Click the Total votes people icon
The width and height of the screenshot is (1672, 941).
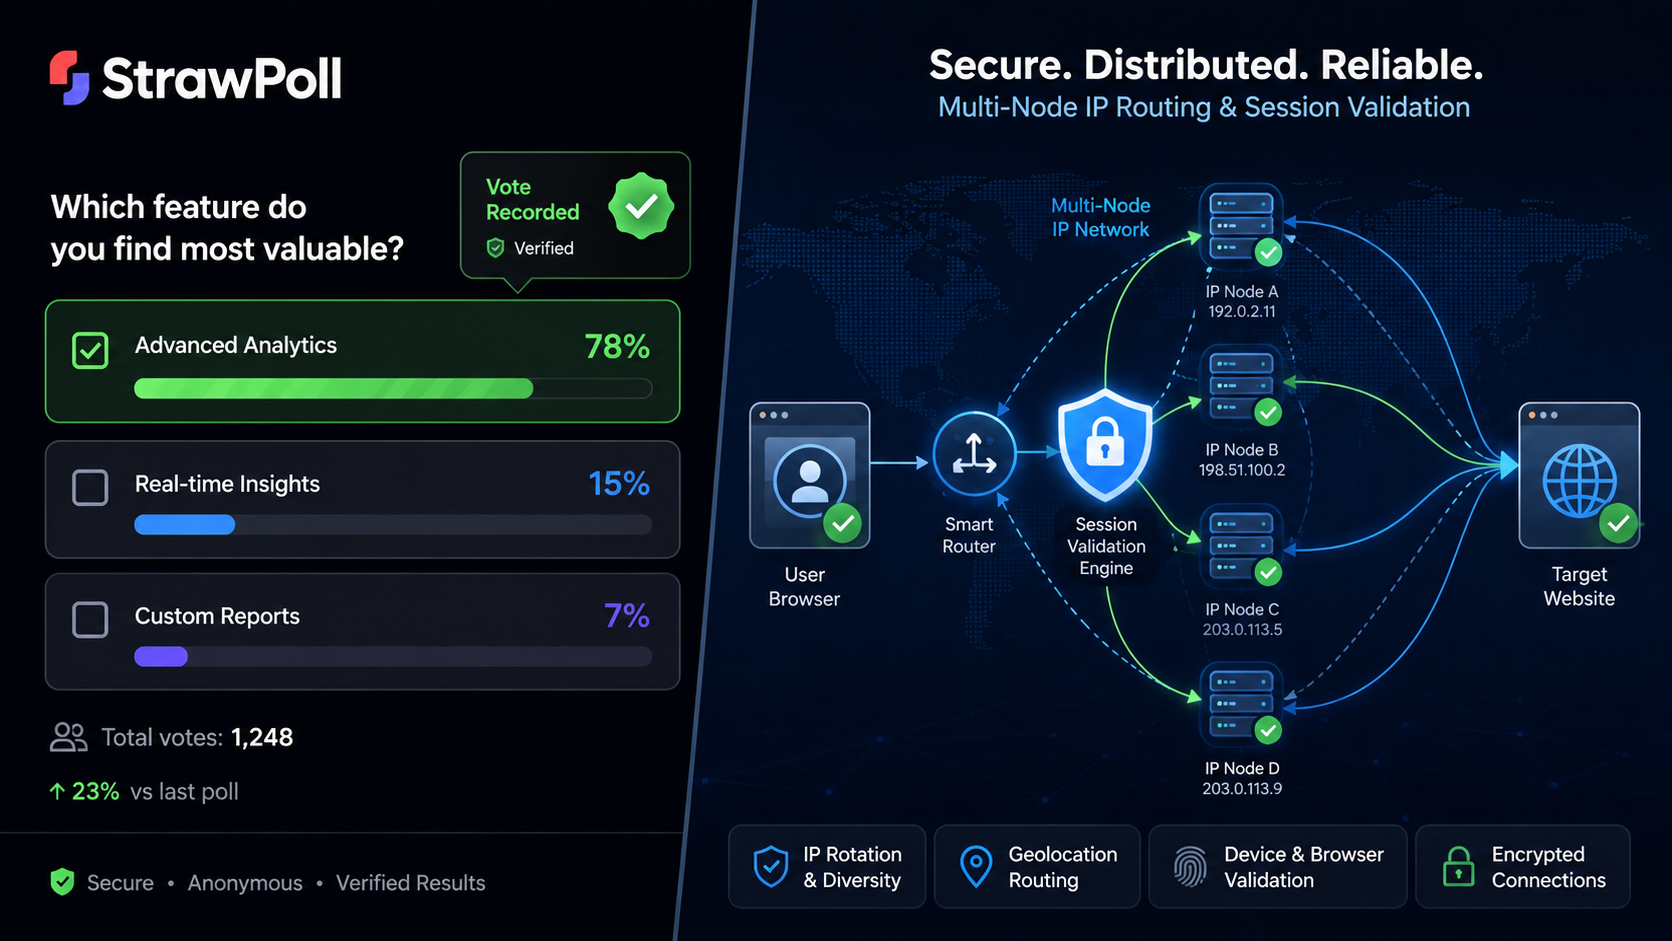(x=69, y=737)
